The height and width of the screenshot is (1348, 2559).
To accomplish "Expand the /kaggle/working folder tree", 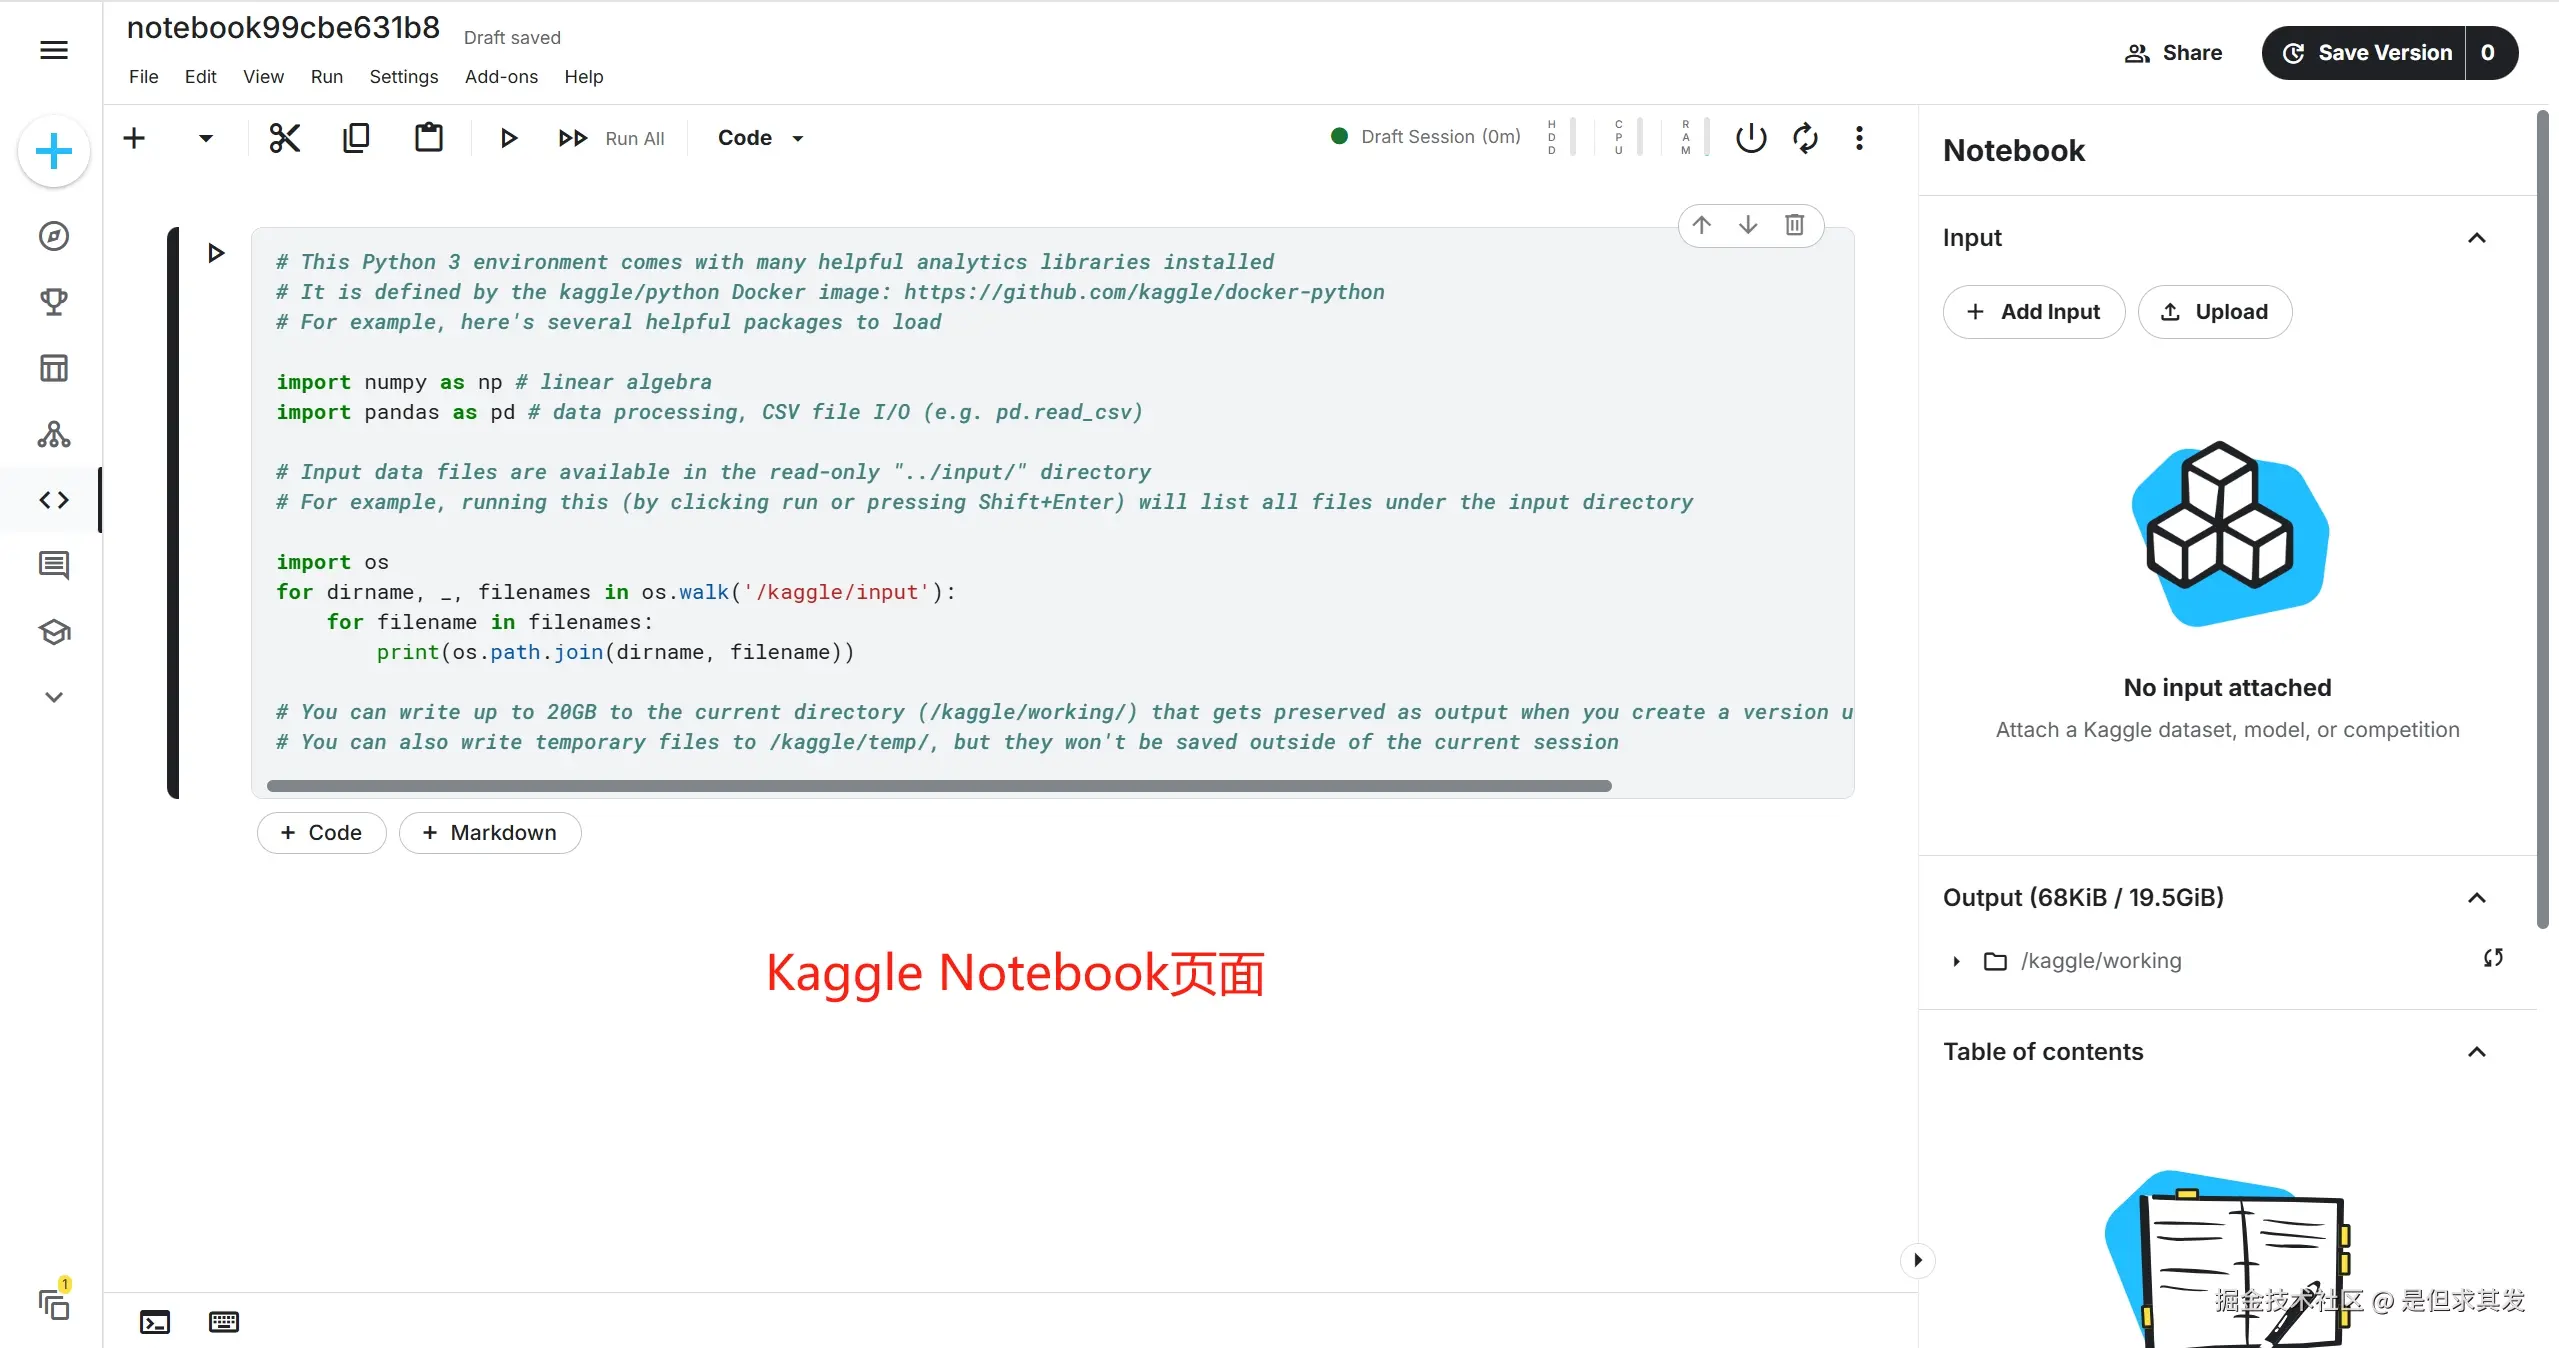I will click(x=1956, y=961).
